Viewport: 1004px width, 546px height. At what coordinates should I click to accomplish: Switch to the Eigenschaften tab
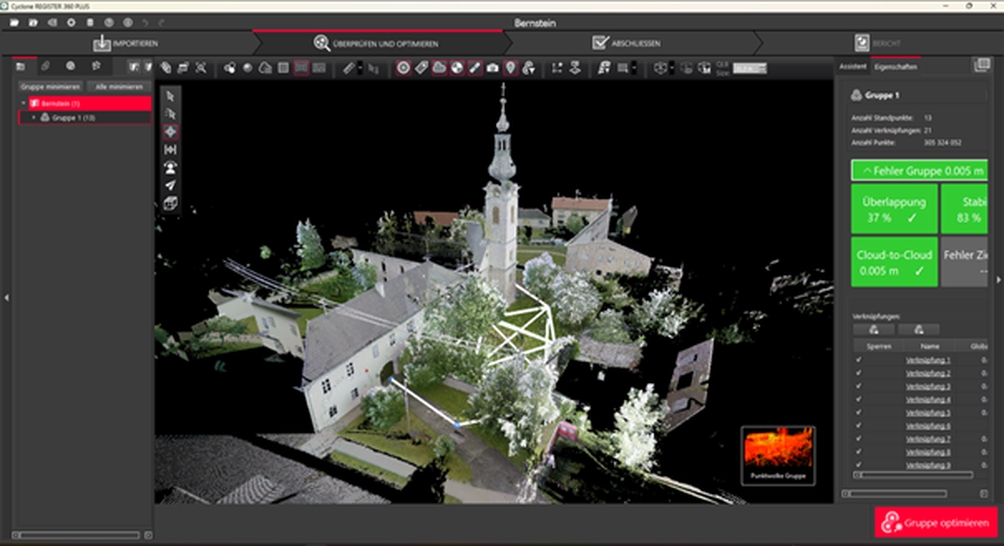click(x=895, y=66)
